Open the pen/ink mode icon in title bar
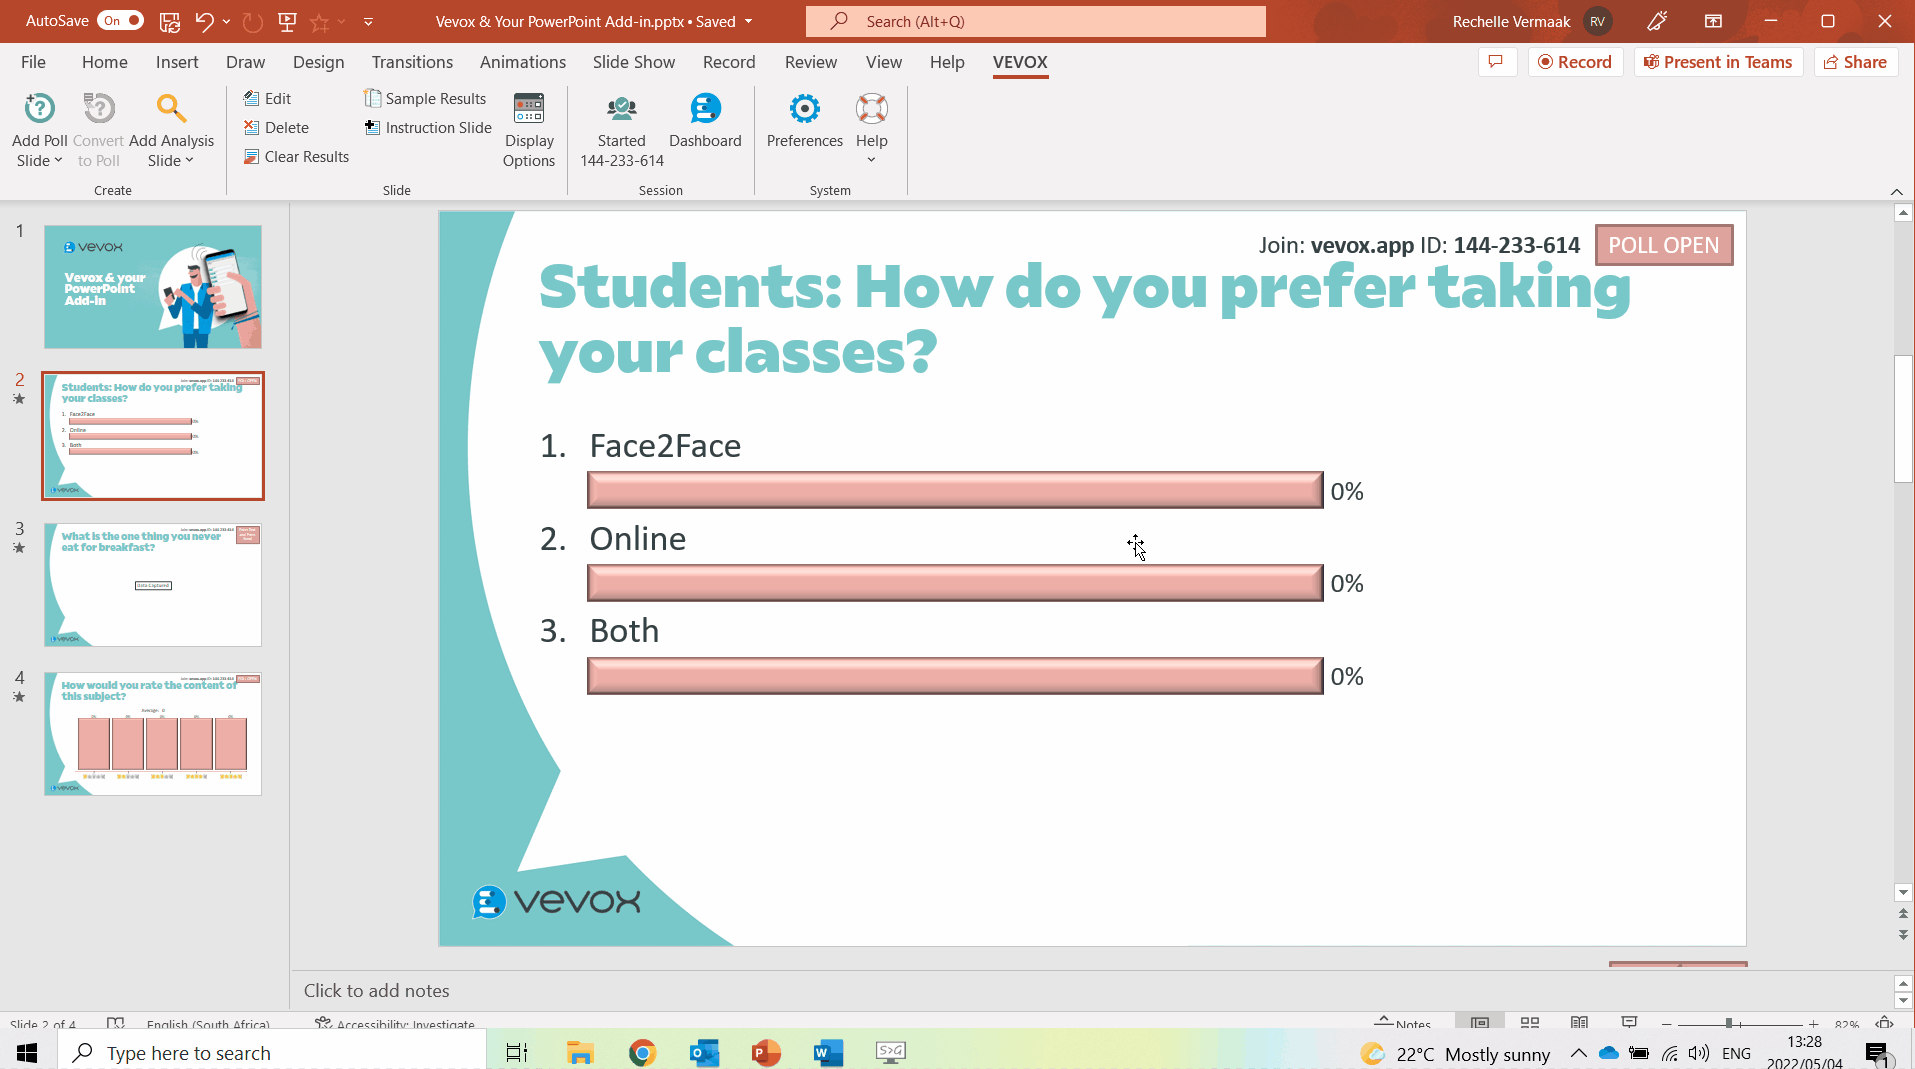1915x1069 pixels. (x=1657, y=21)
